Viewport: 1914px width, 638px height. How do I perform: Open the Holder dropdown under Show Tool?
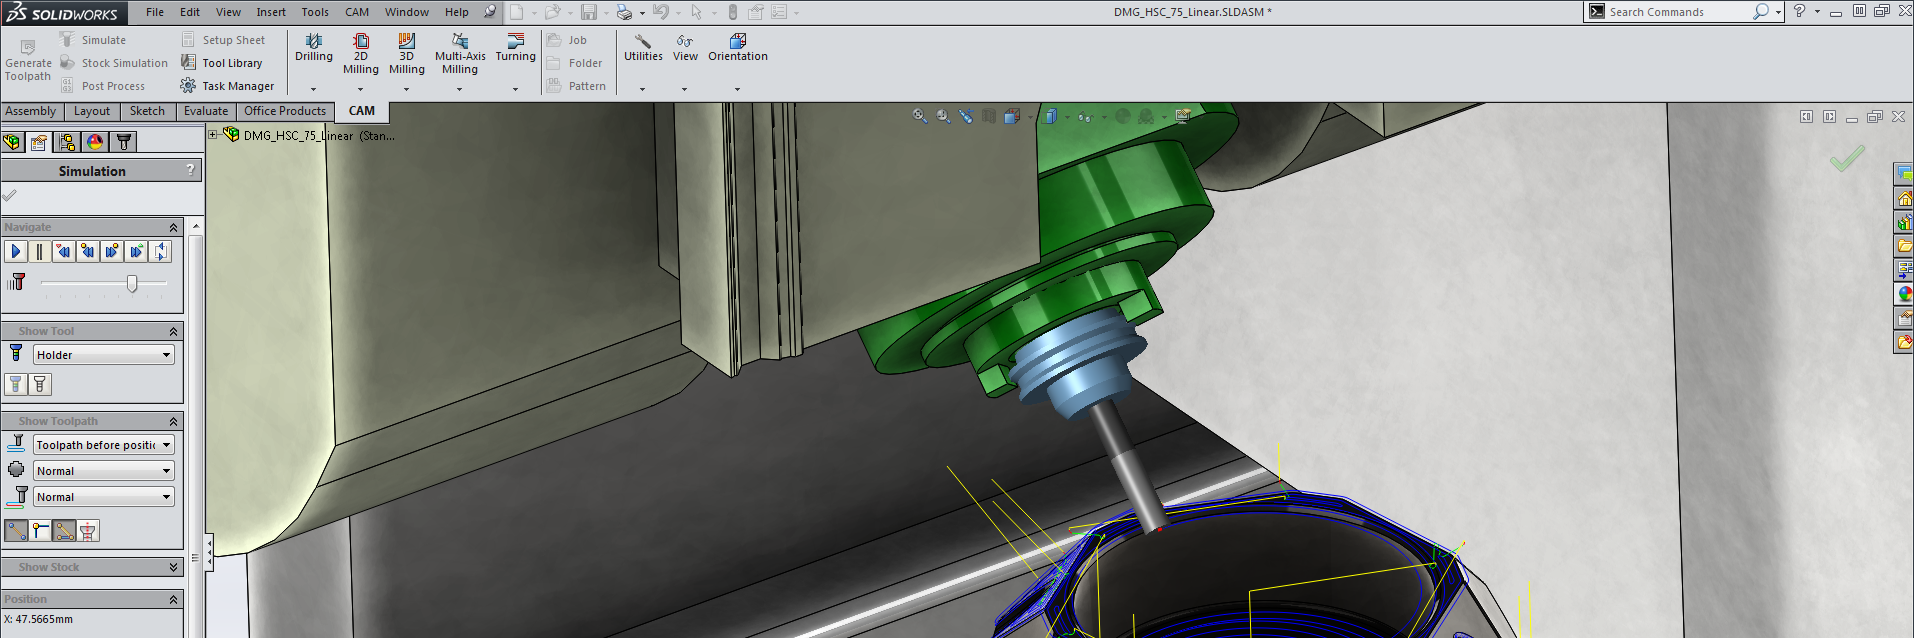104,355
